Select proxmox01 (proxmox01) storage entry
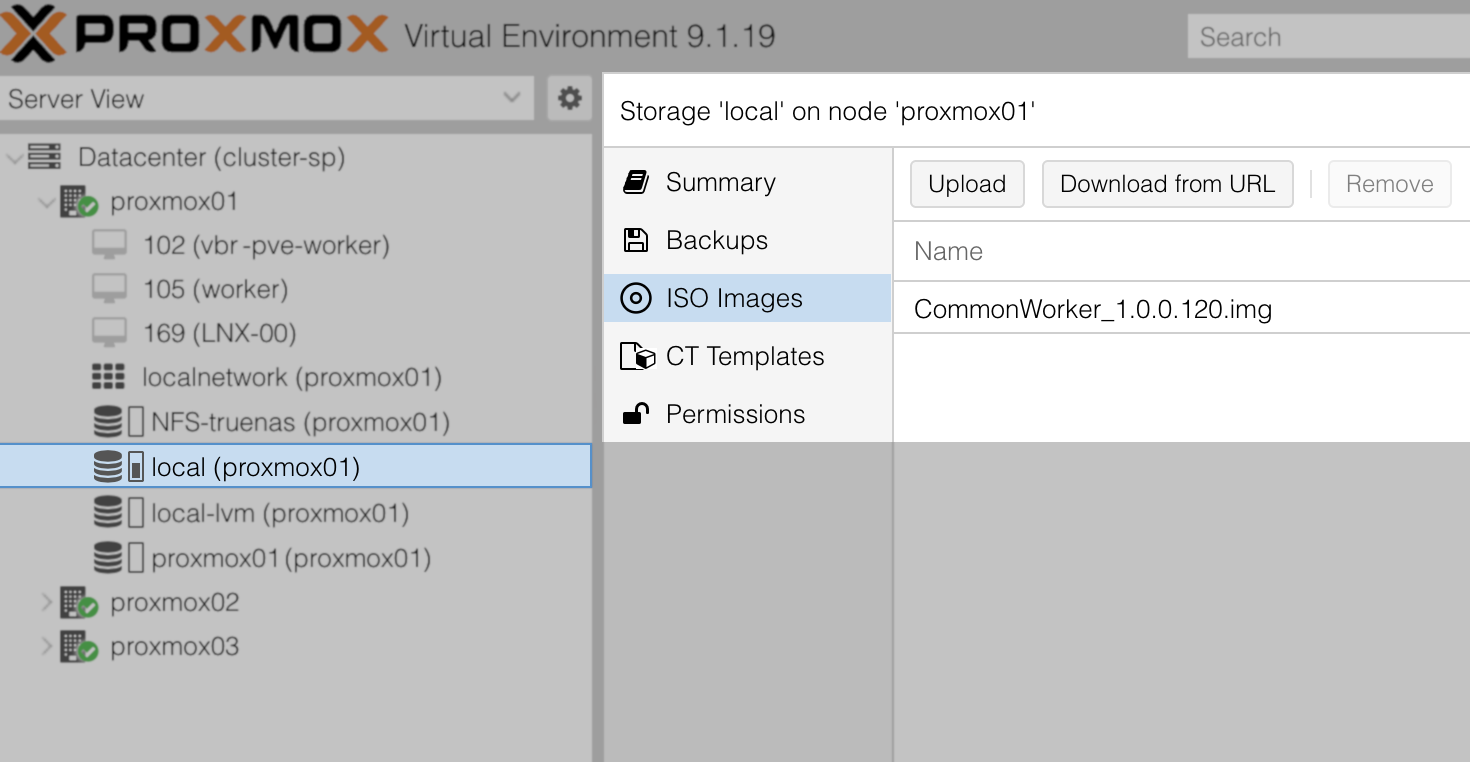Image resolution: width=1470 pixels, height=762 pixels. [291, 558]
